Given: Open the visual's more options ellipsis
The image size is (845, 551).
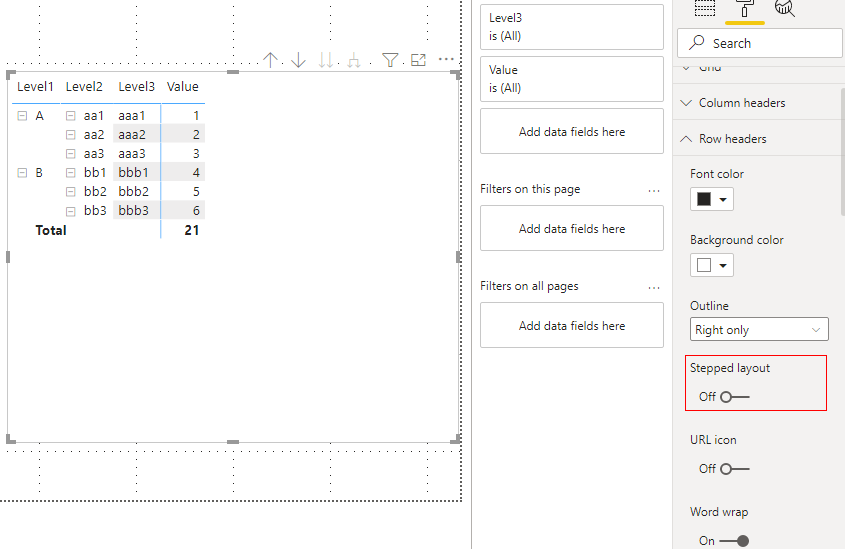Looking at the screenshot, I should pyautogui.click(x=446, y=59).
